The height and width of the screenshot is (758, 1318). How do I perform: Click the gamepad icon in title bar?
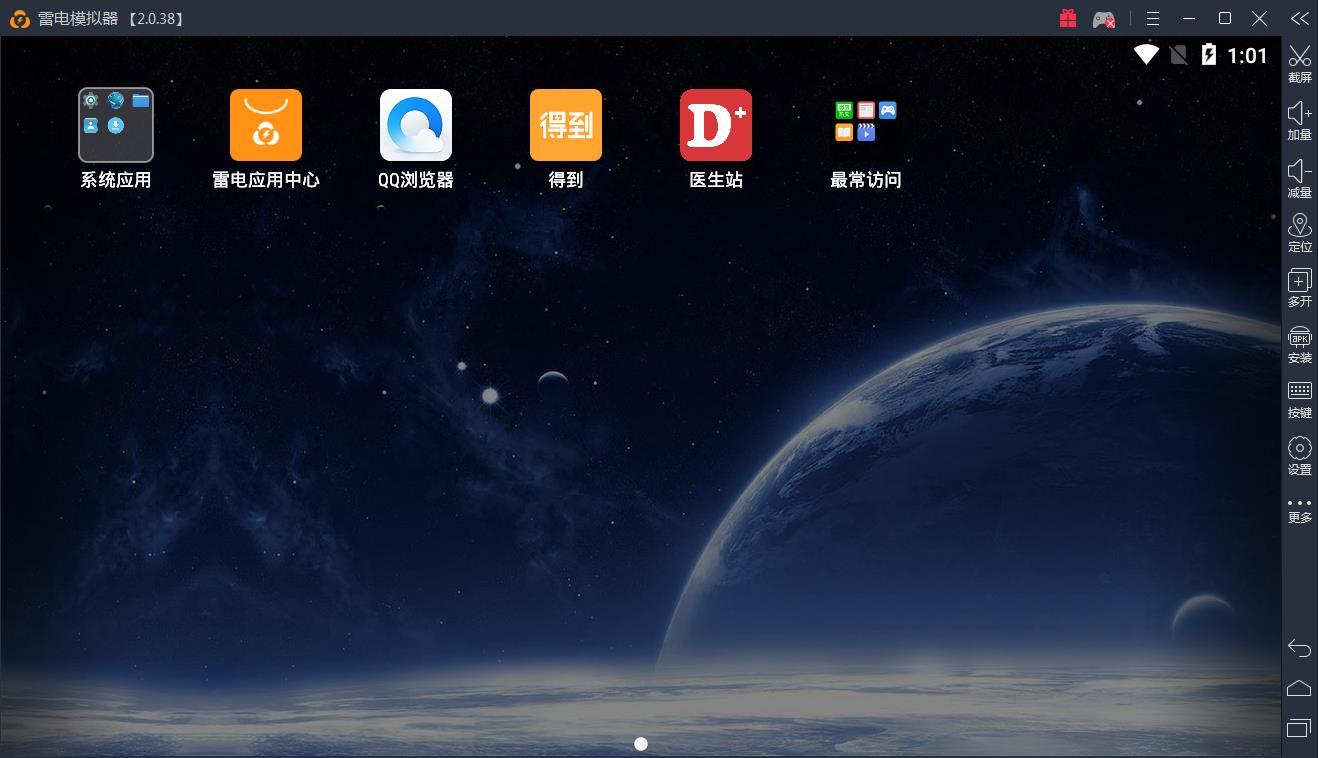click(x=1104, y=18)
